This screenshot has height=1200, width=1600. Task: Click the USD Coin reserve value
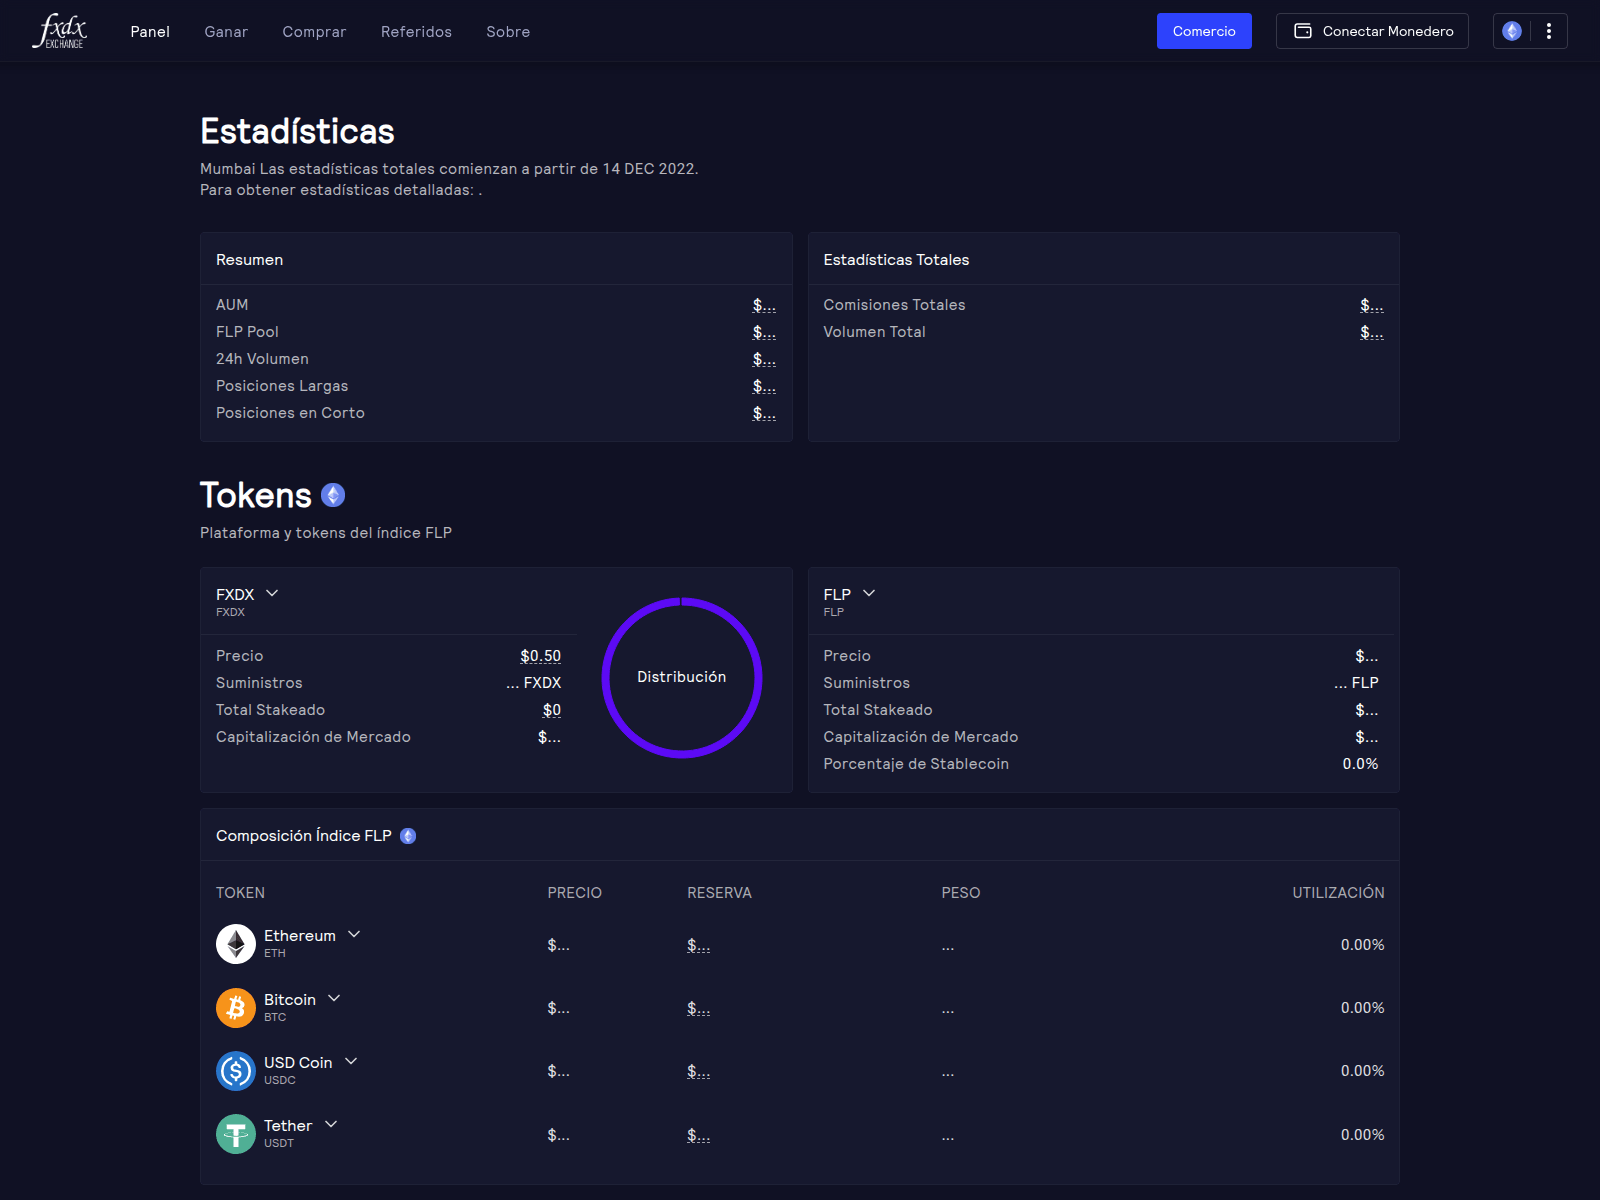tap(699, 1071)
